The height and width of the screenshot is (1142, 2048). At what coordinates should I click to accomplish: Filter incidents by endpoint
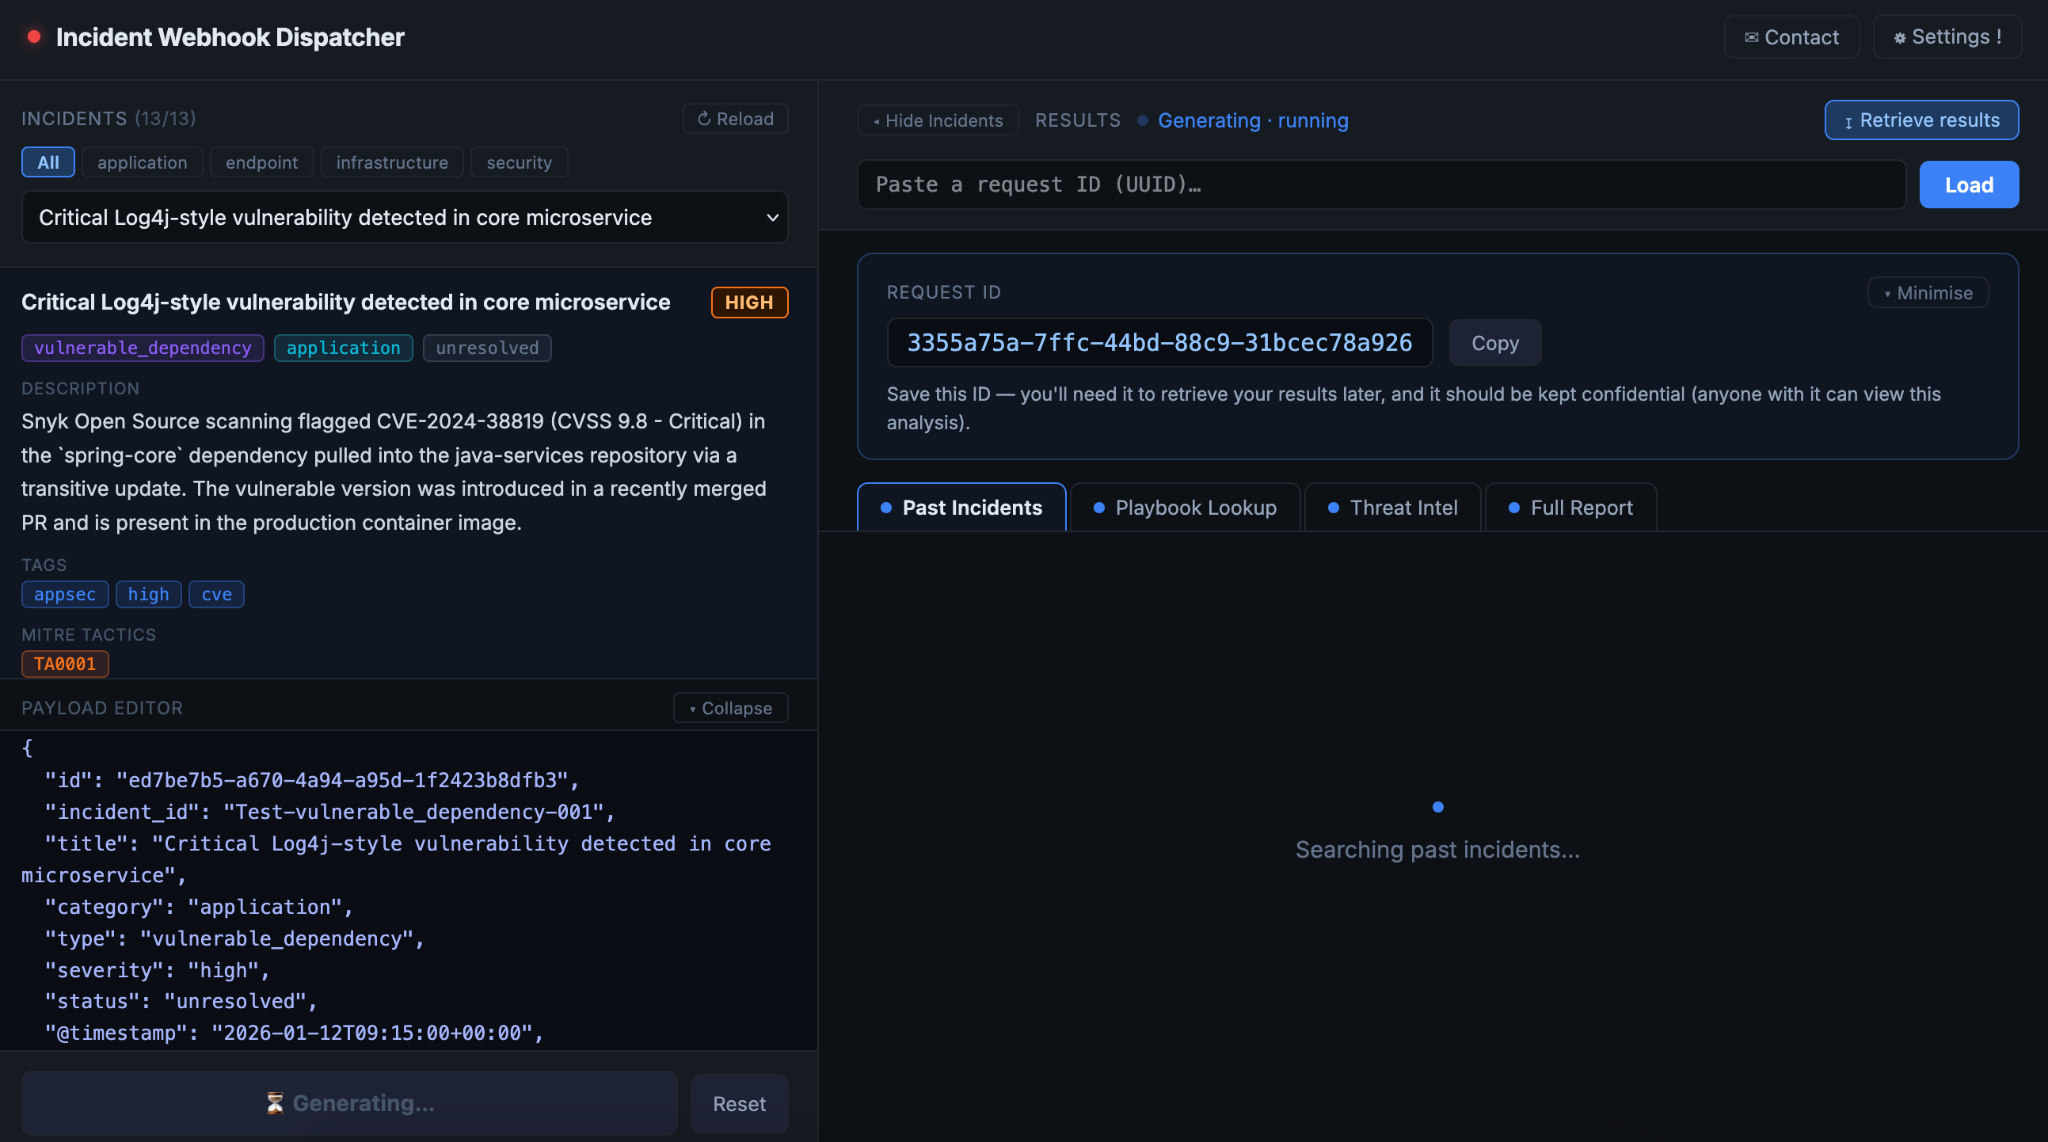coord(261,162)
